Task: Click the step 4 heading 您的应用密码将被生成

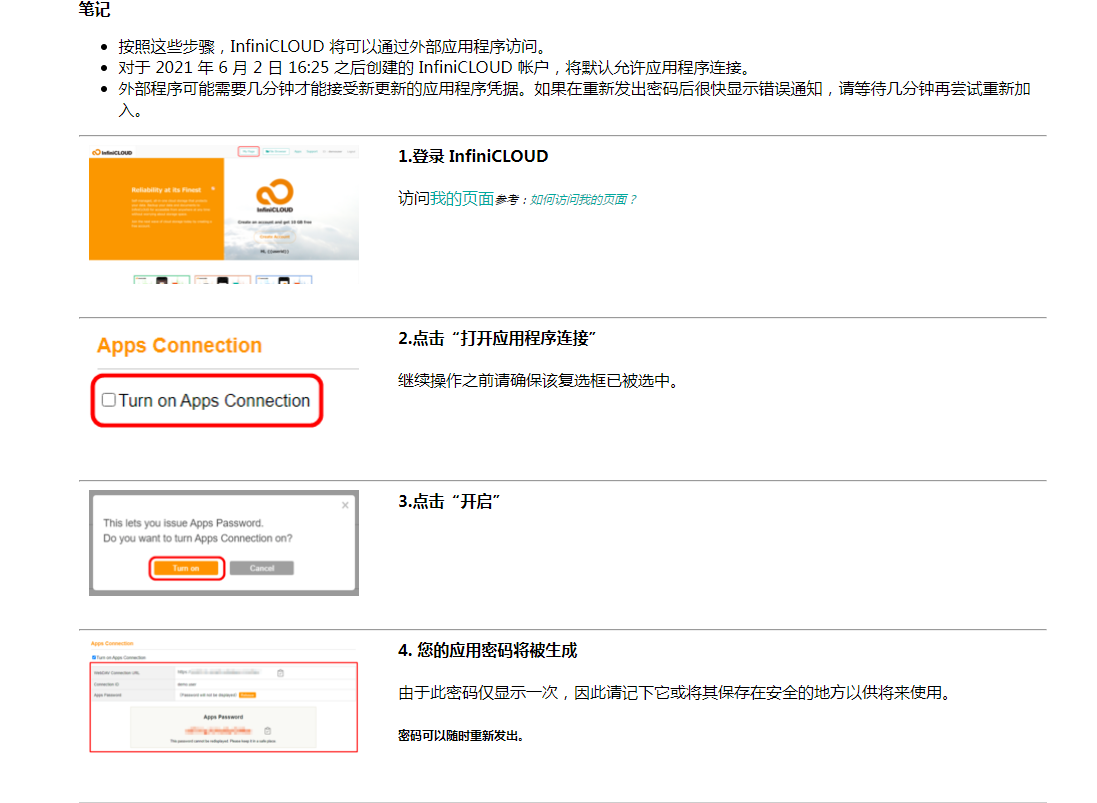Action: pyautogui.click(x=487, y=650)
